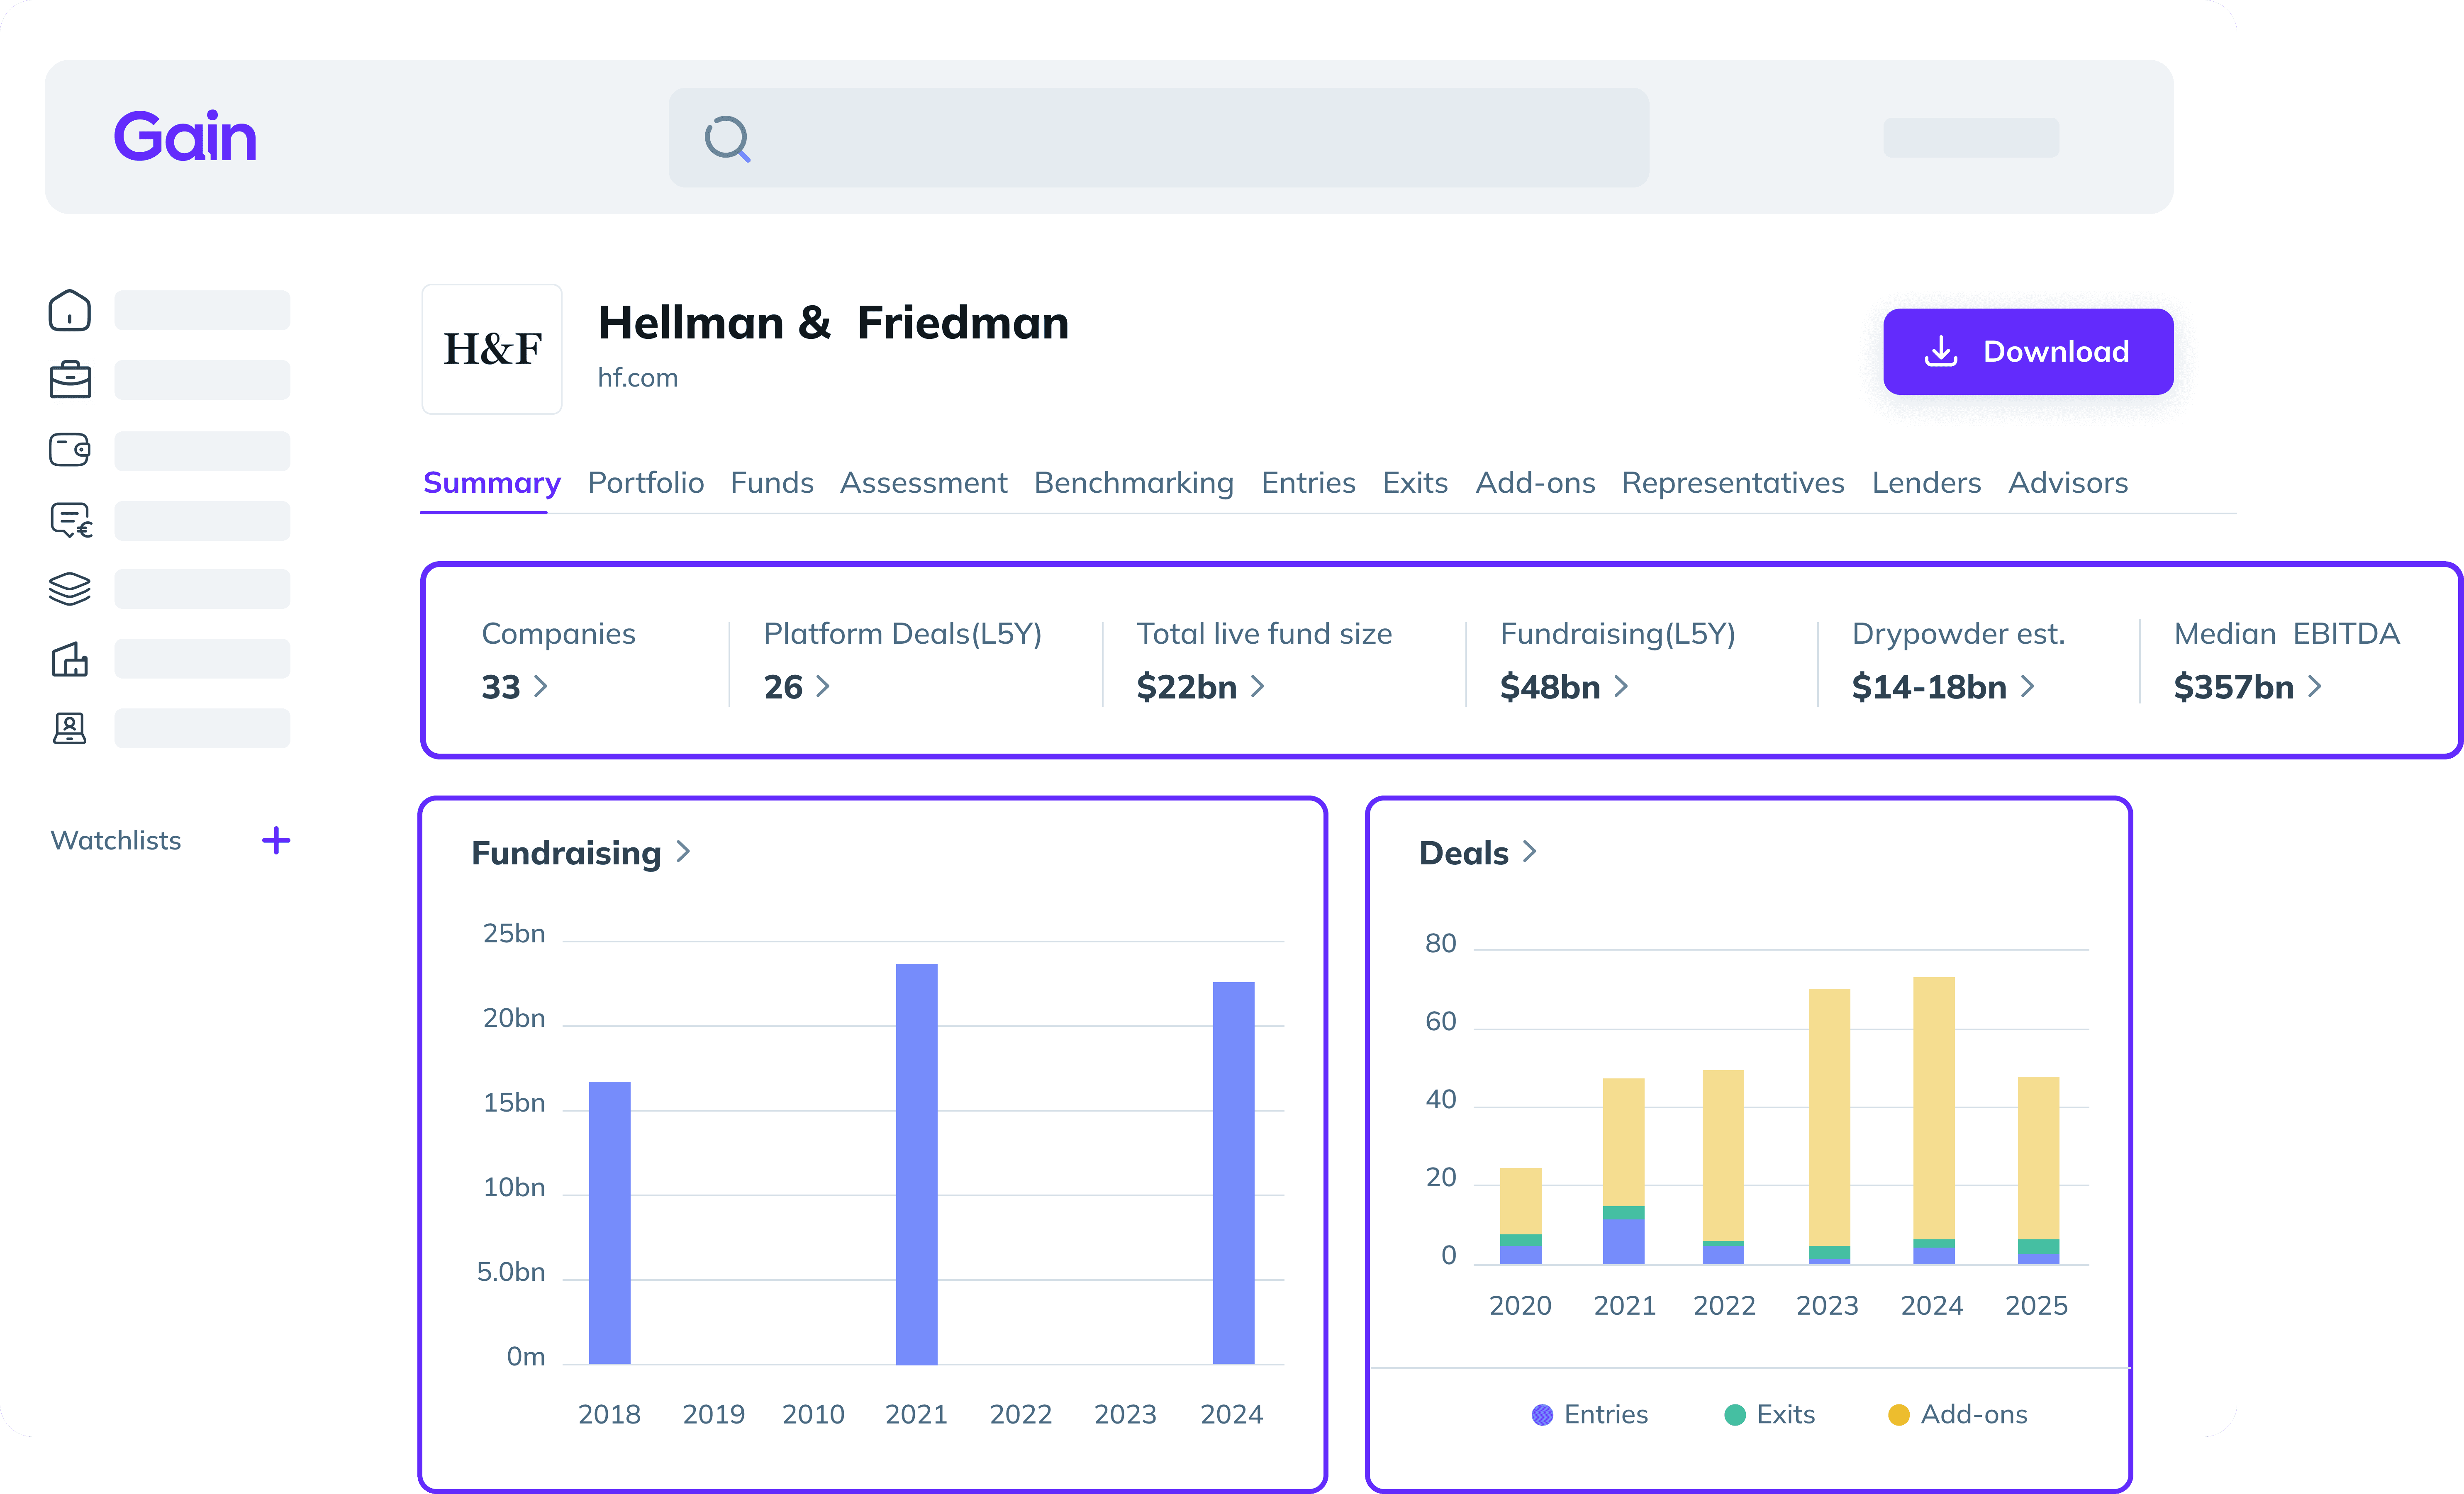Open the stacked layers sidebar icon
This screenshot has height=1494, width=2464.
(x=69, y=589)
